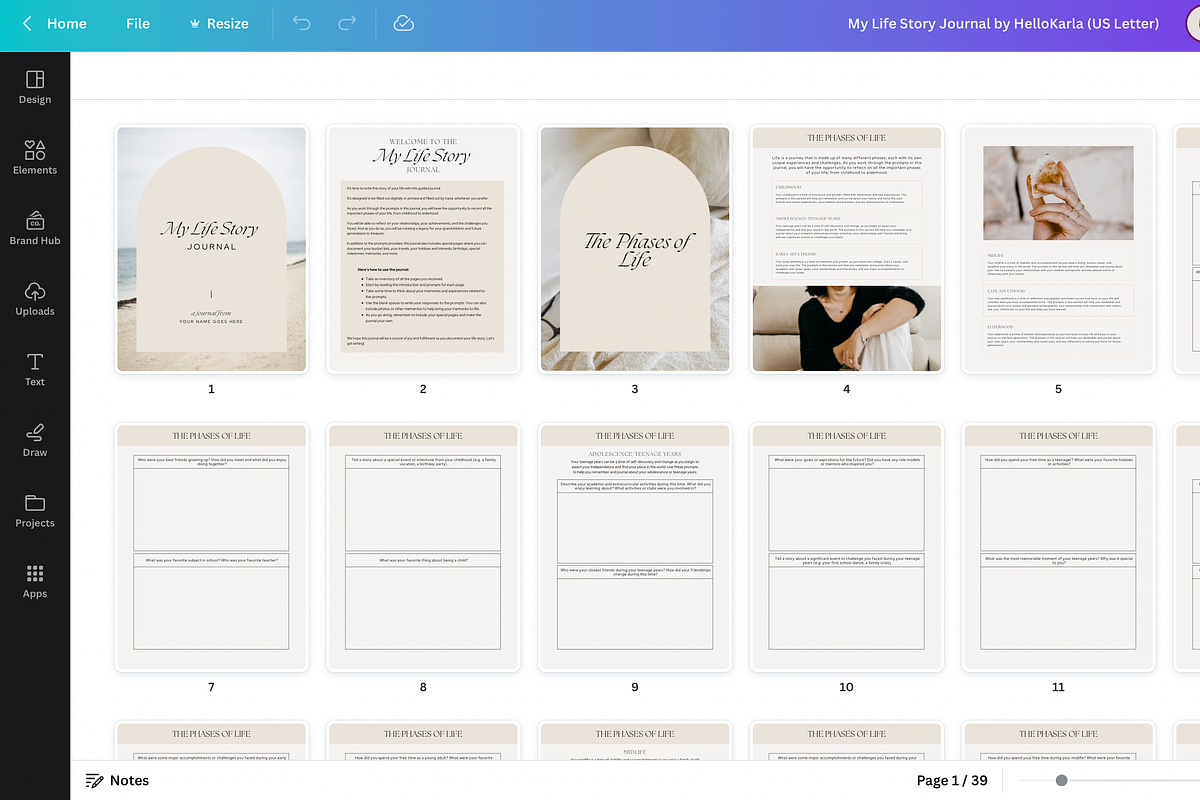Open the Notes panel
1200x800 pixels.
tap(117, 780)
